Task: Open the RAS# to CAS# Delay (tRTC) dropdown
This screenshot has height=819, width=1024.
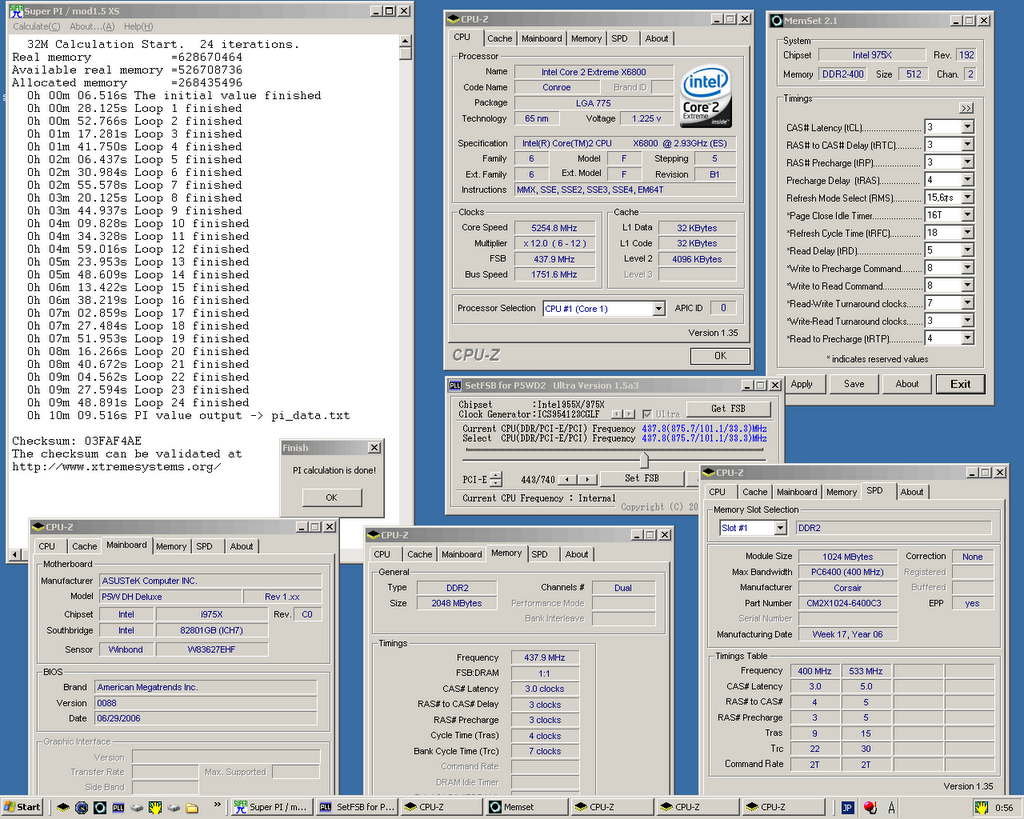Action: (x=967, y=144)
